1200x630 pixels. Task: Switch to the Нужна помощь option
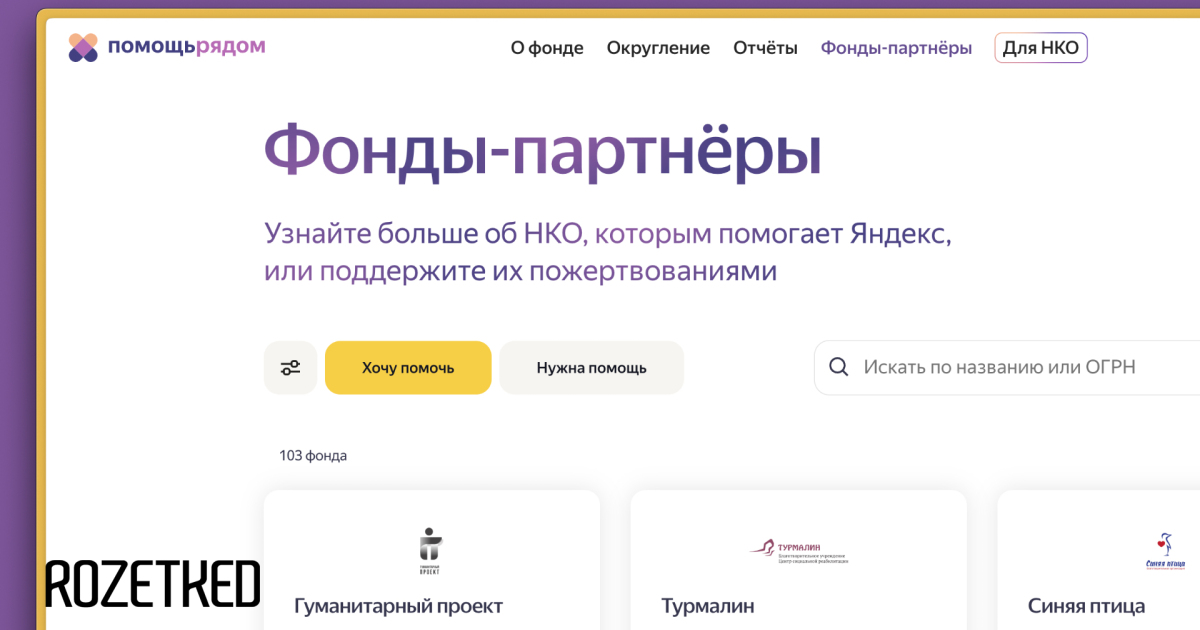tap(591, 368)
